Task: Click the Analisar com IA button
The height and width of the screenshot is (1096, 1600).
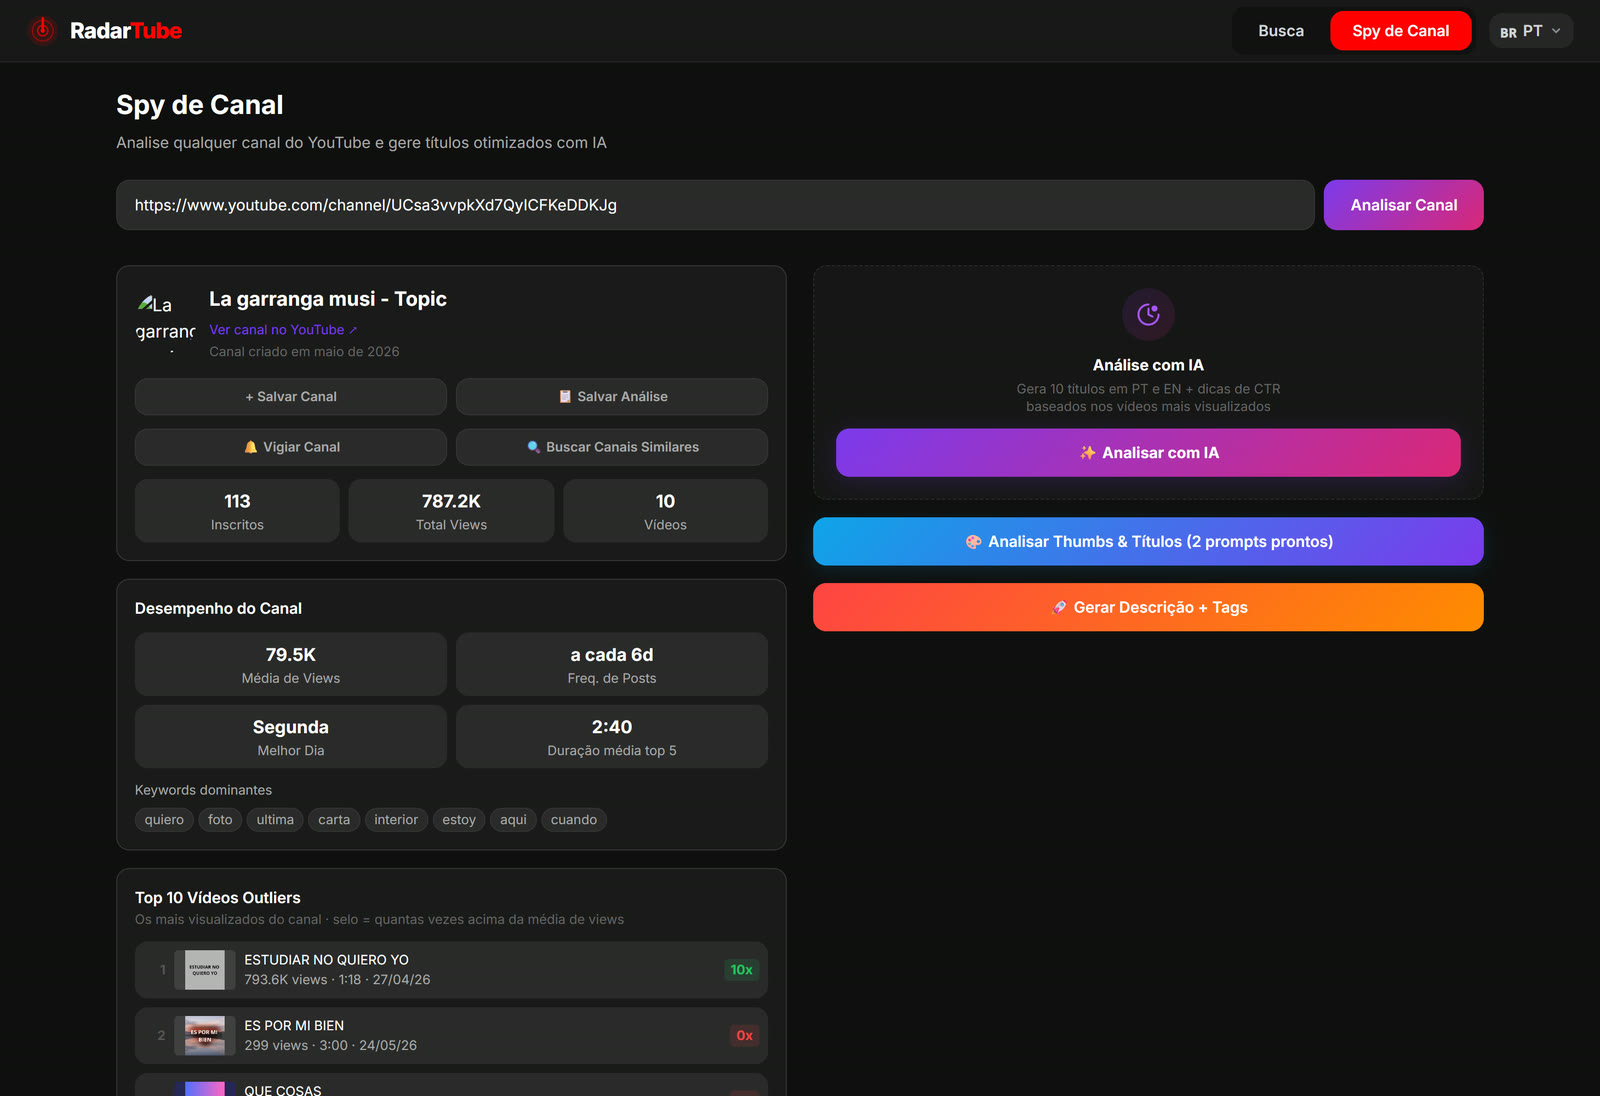Action: click(1148, 453)
